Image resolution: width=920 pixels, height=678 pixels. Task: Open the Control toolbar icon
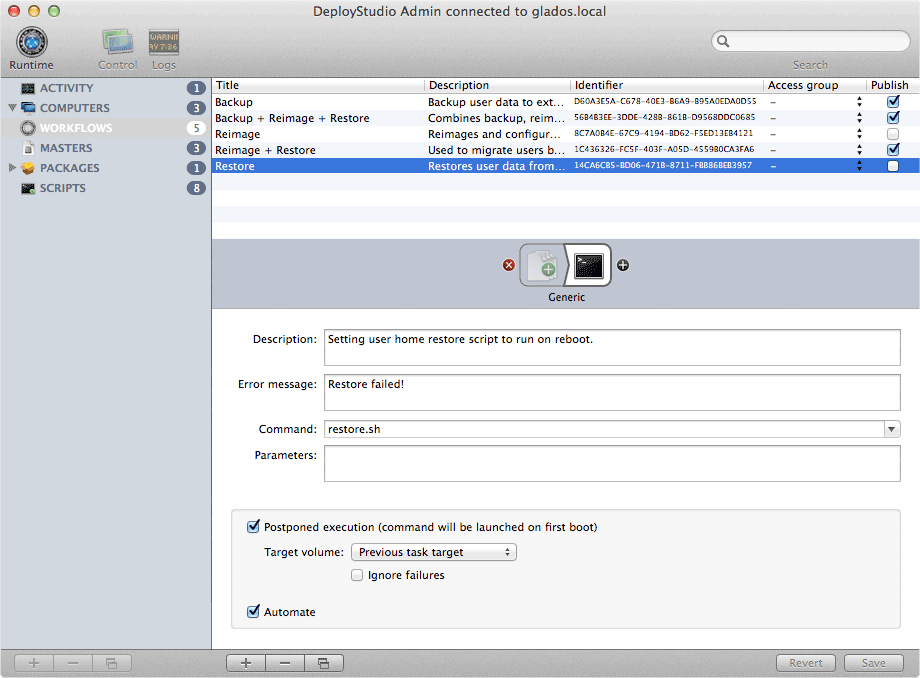click(x=117, y=44)
